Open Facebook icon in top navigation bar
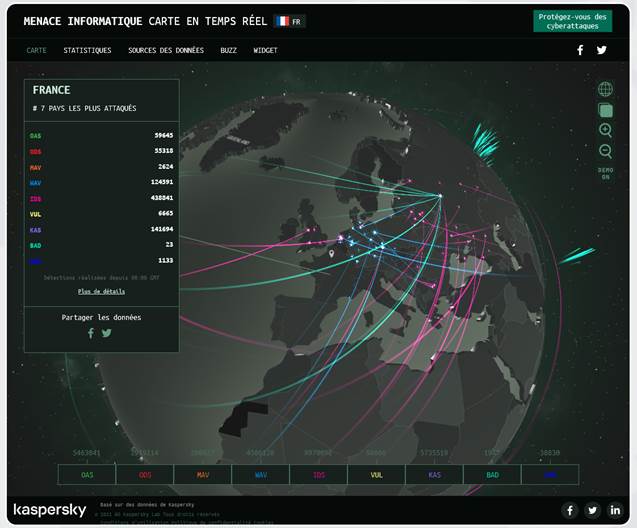Screen dimensions: 637x528 click(x=580, y=50)
